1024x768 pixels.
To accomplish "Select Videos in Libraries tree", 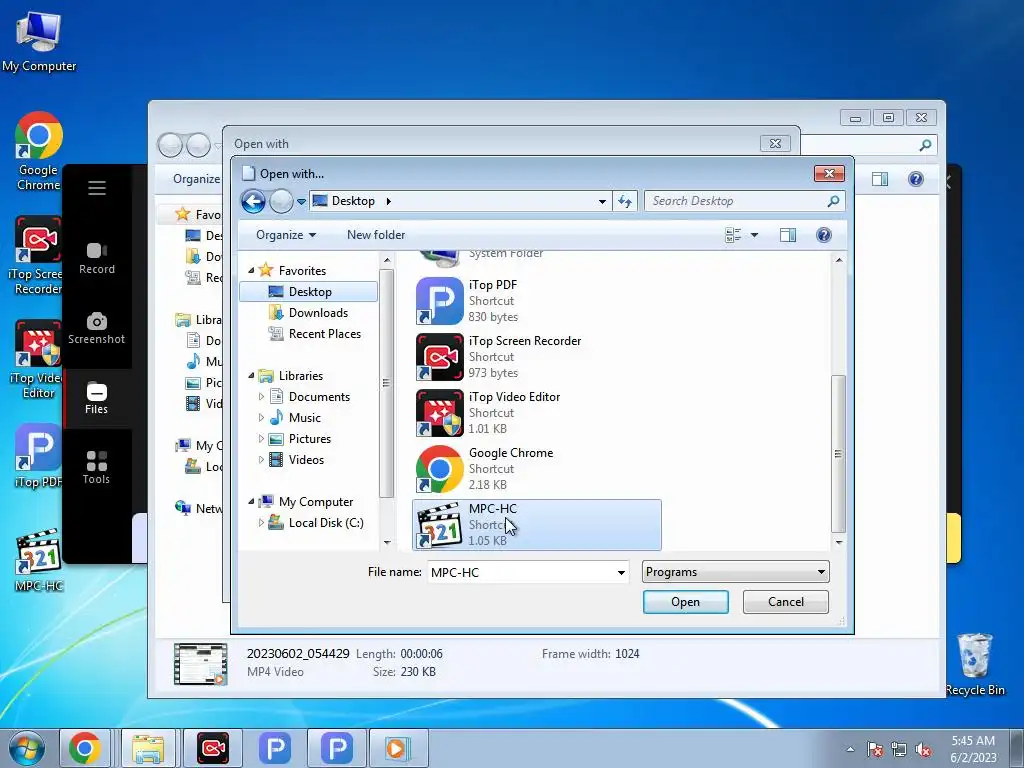I will click(x=306, y=460).
